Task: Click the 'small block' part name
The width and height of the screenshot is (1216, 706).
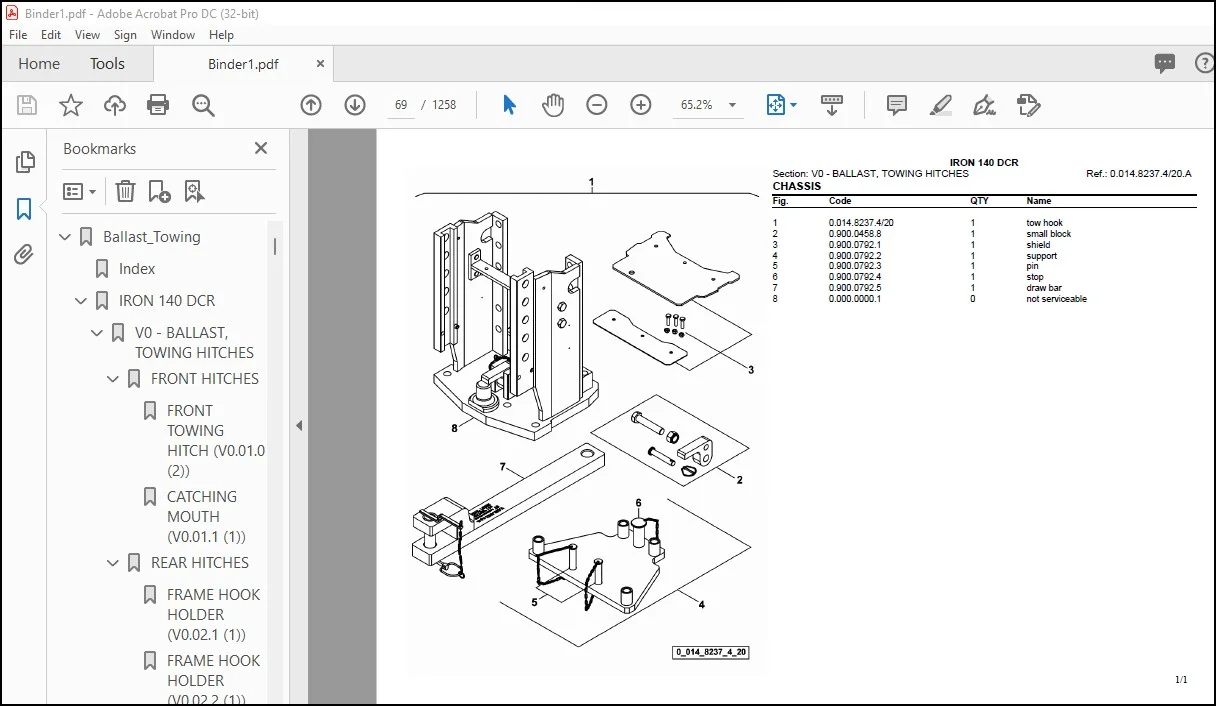Action: click(1049, 234)
